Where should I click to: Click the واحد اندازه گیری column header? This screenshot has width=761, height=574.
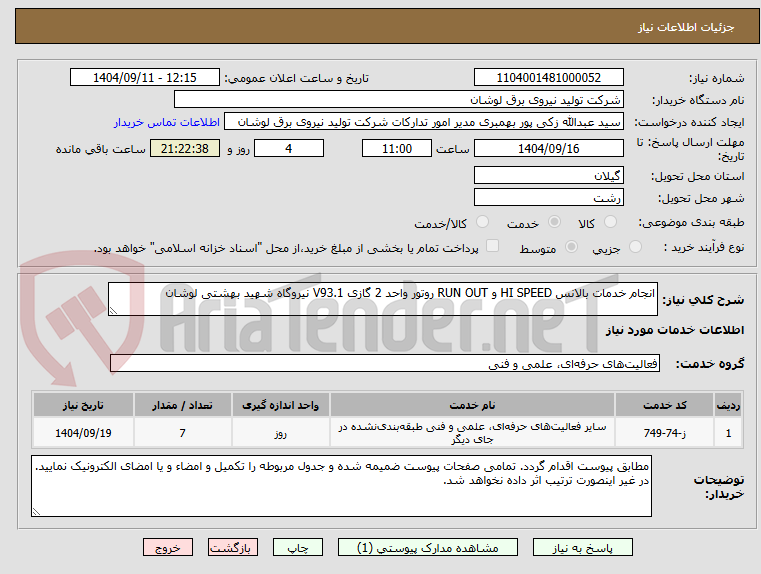tap(281, 405)
